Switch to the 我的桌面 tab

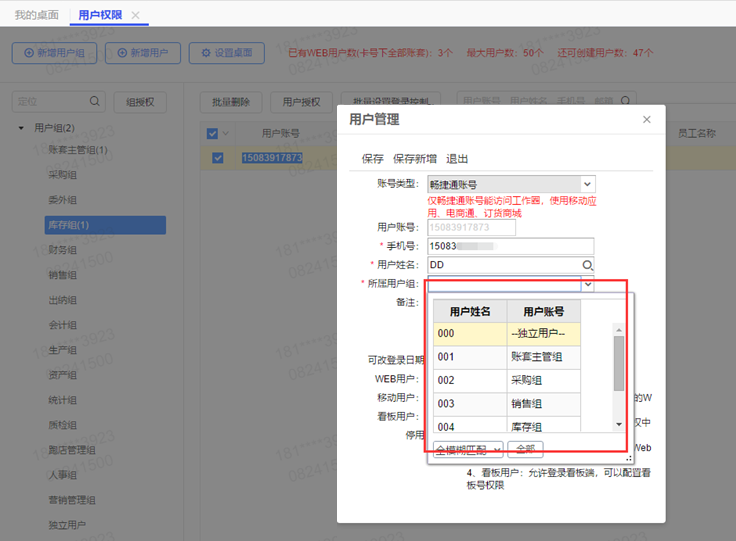coord(36,15)
